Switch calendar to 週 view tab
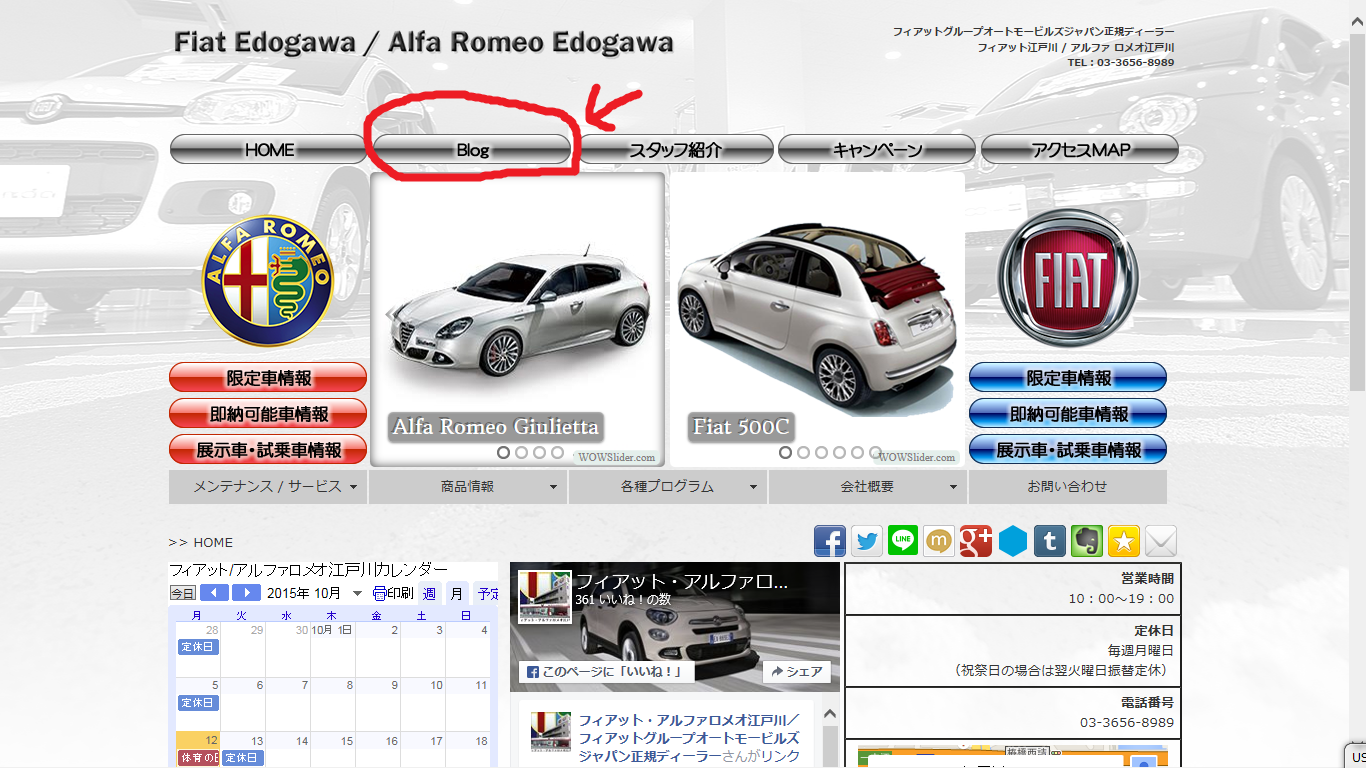 coord(429,593)
